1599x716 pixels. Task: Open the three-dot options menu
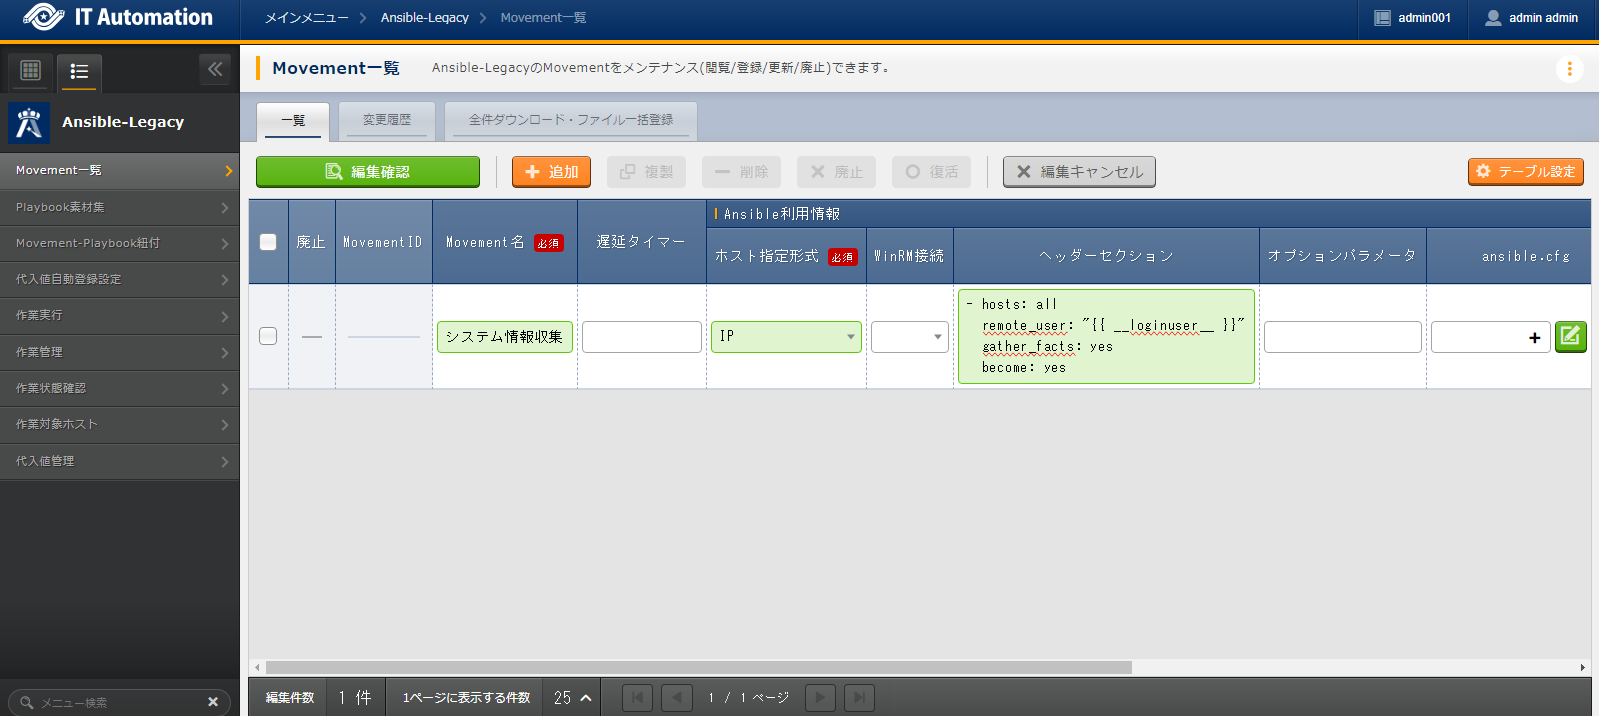click(1569, 69)
